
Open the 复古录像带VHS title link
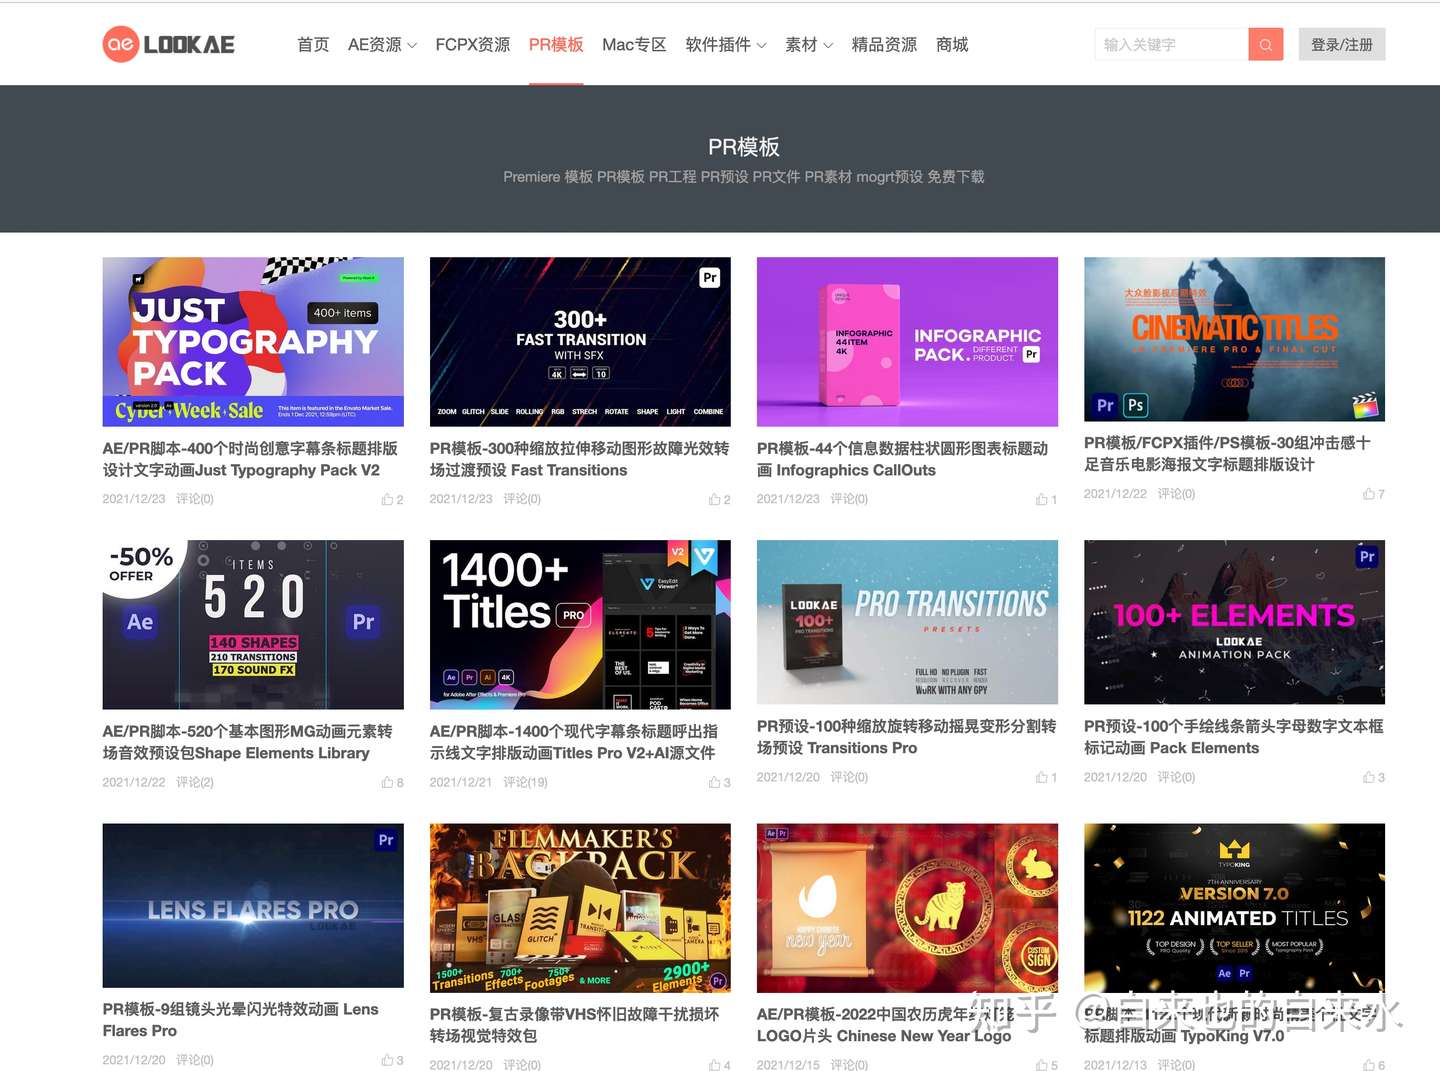(574, 1025)
